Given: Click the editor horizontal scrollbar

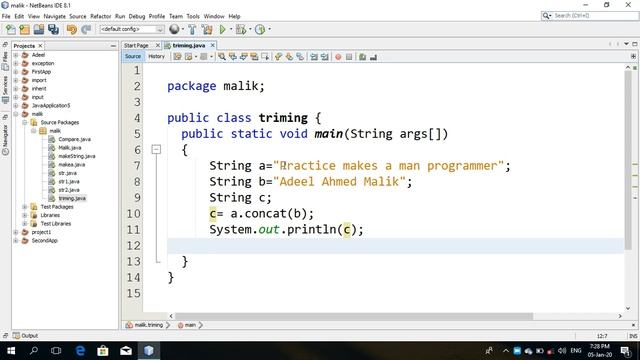Looking at the screenshot, I should pos(353,316).
